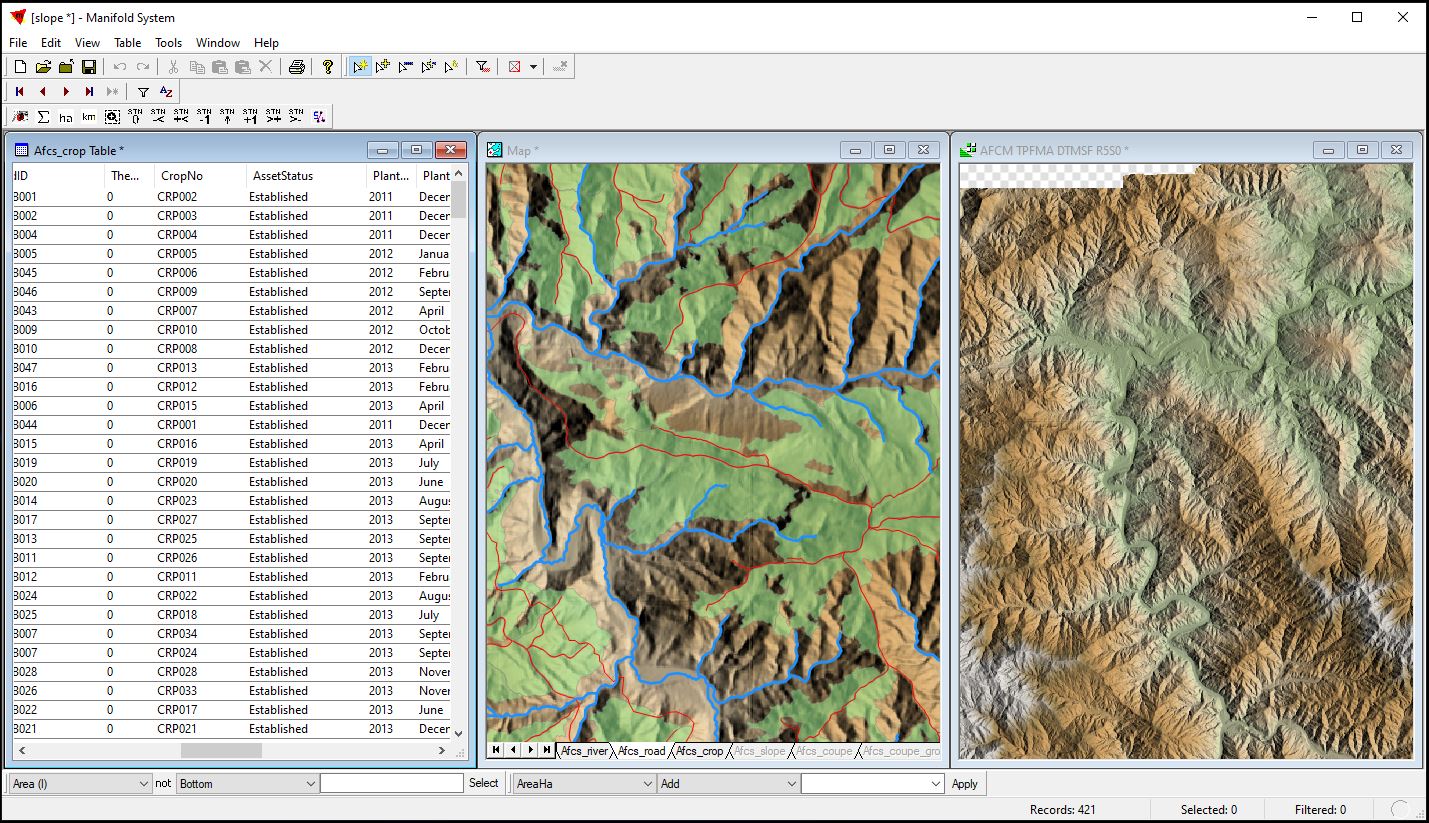
Task: Open the 'Bottom' operator dropdown
Action: click(x=310, y=784)
